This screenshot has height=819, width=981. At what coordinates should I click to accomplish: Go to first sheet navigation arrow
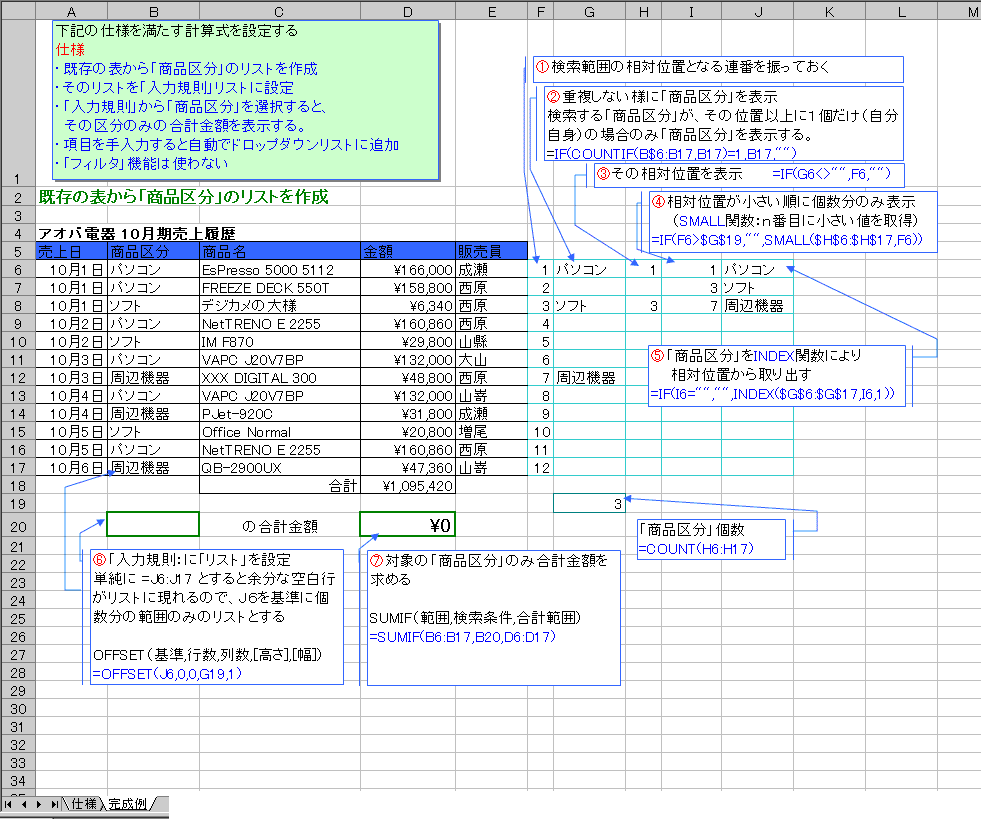coord(8,804)
